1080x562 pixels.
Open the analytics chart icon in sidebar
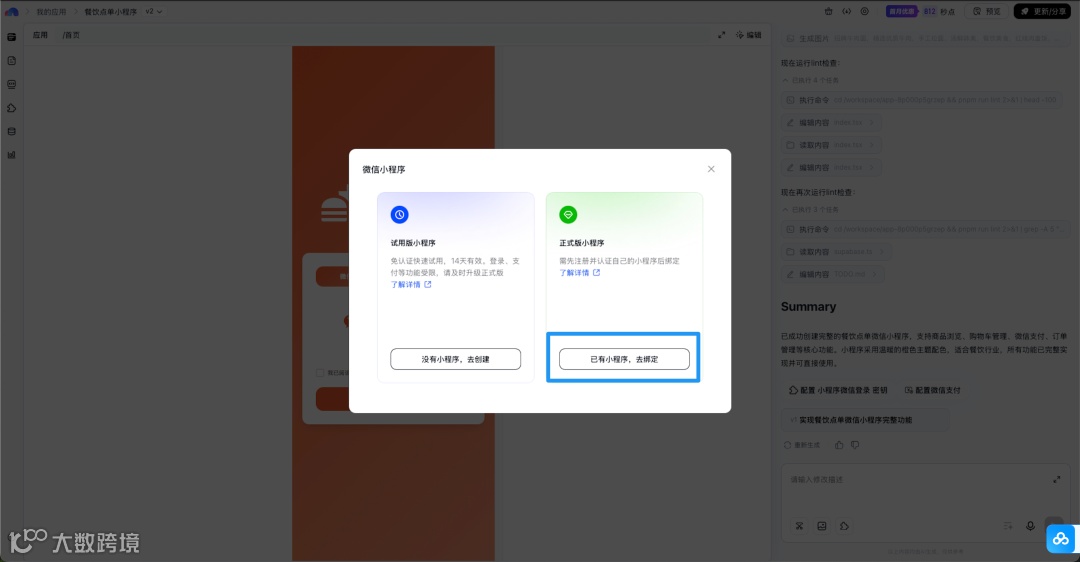click(12, 155)
